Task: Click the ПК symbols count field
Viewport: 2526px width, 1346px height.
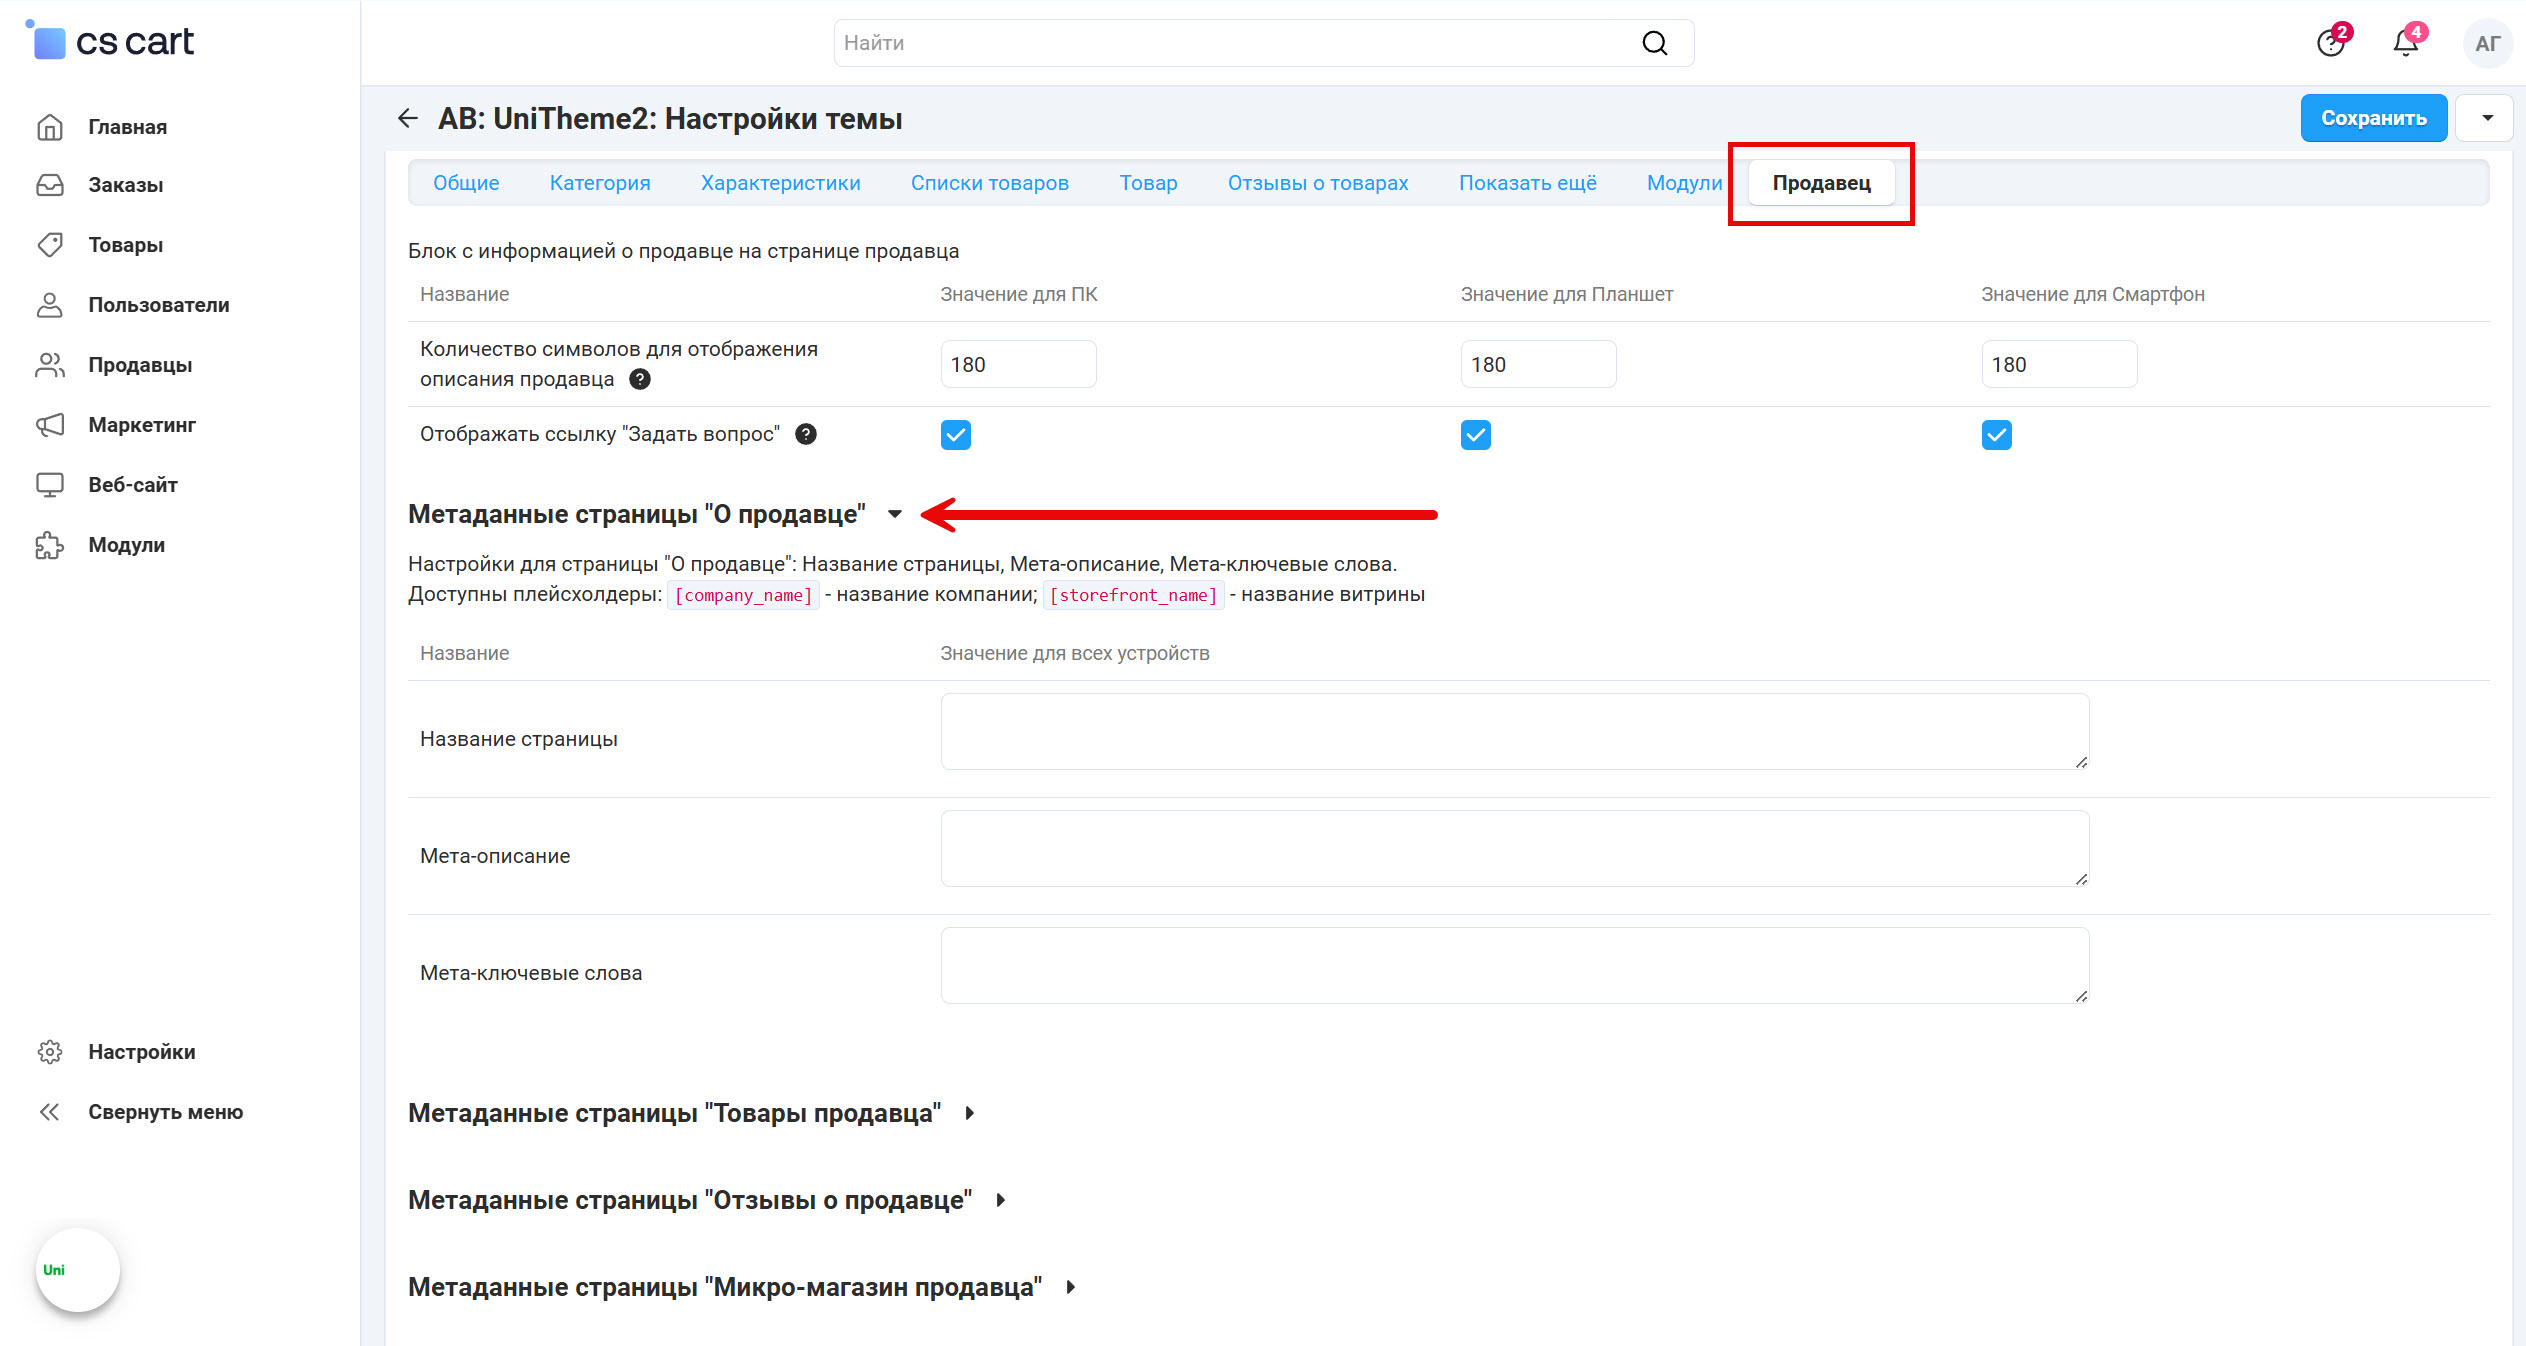Action: pyautogui.click(x=1018, y=364)
